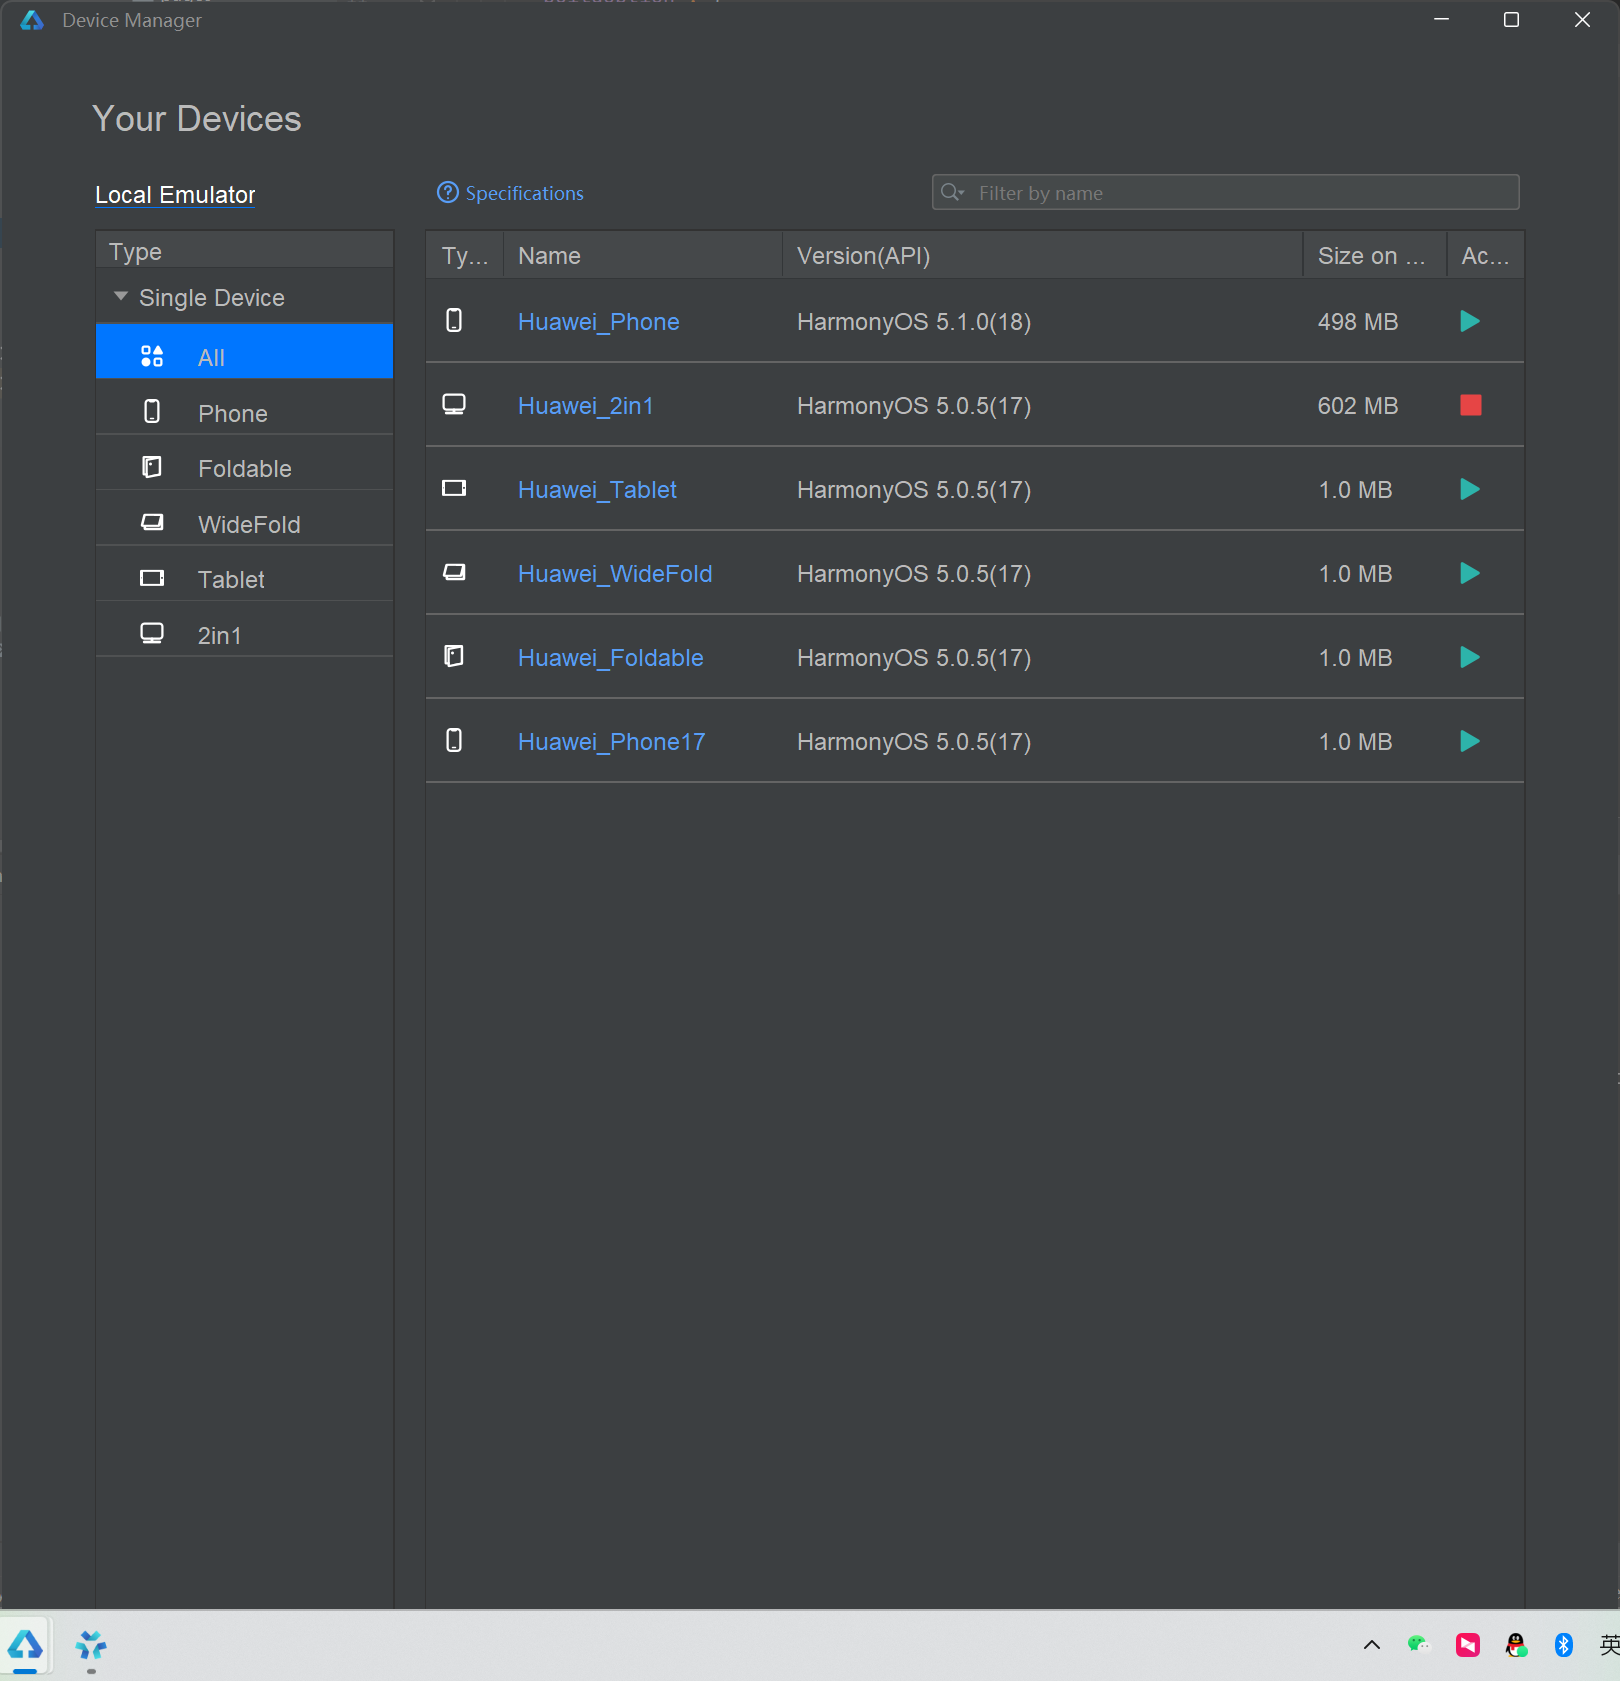The width and height of the screenshot is (1620, 1681).
Task: Click the tablet type icon for Huawei_Tablet
Action: point(454,488)
